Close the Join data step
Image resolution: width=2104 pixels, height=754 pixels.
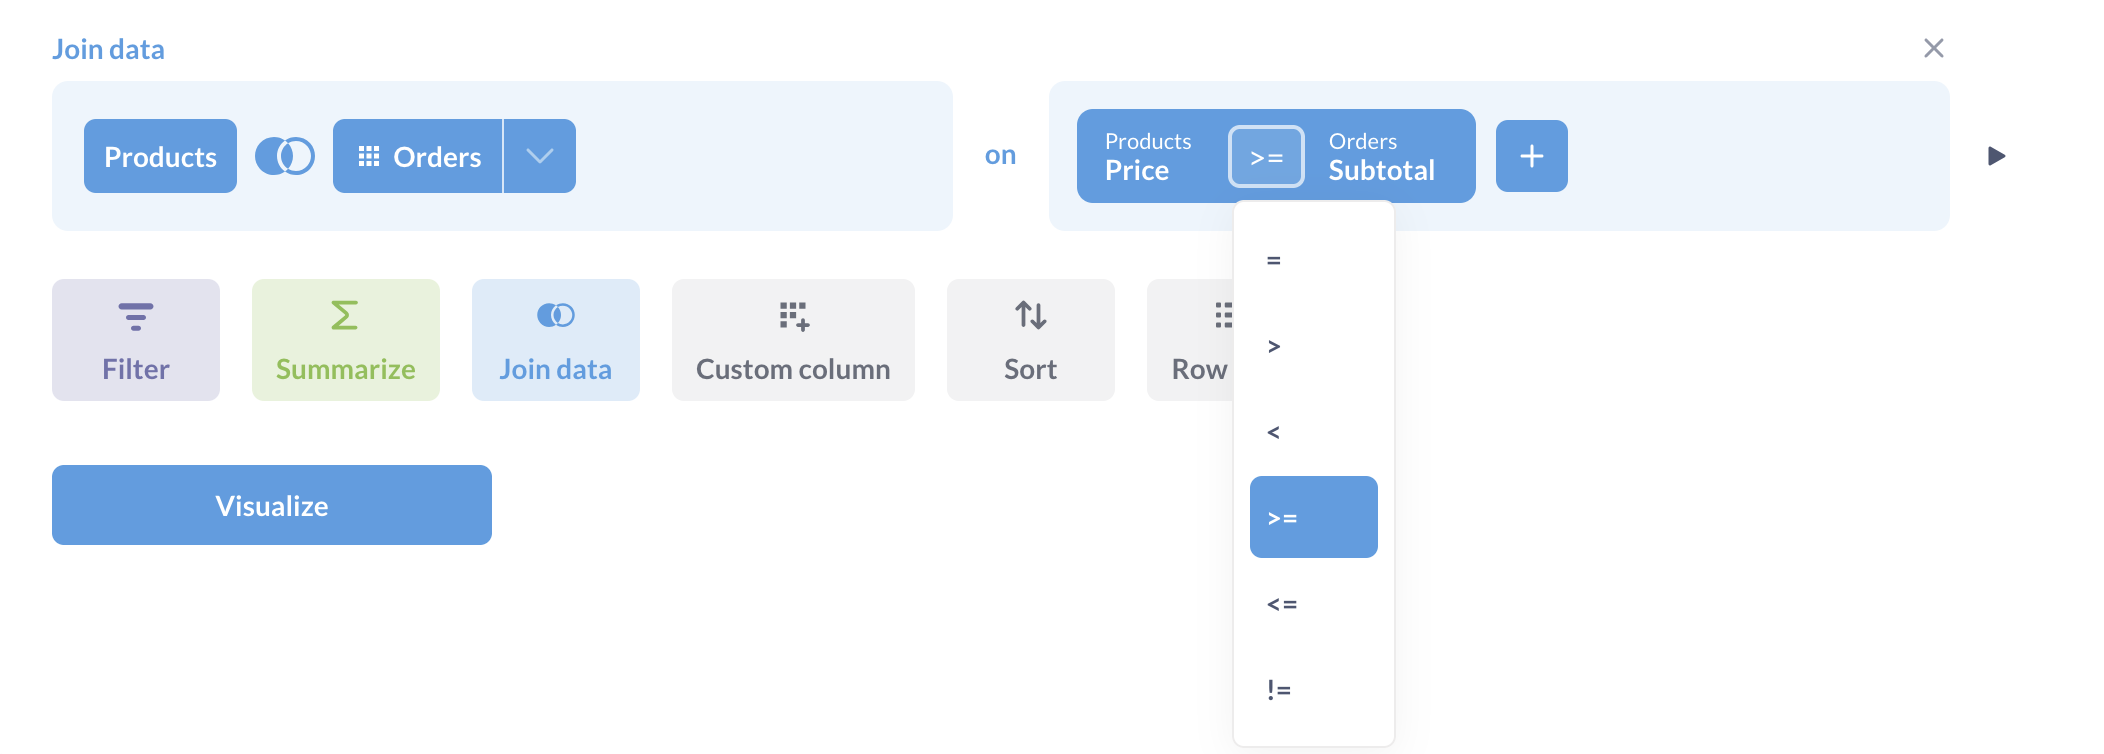point(1933,48)
